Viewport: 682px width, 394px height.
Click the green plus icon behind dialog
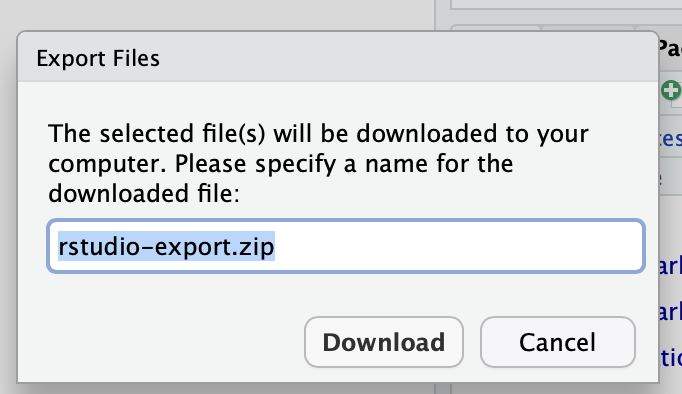[x=671, y=90]
